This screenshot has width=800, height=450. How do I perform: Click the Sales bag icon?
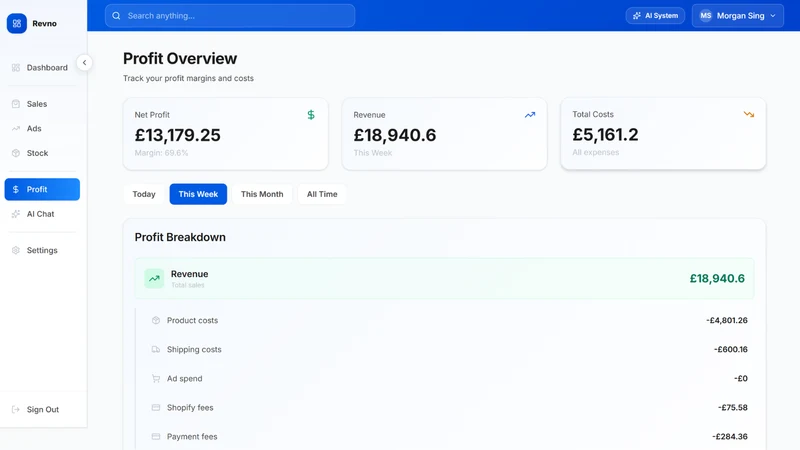pos(16,104)
